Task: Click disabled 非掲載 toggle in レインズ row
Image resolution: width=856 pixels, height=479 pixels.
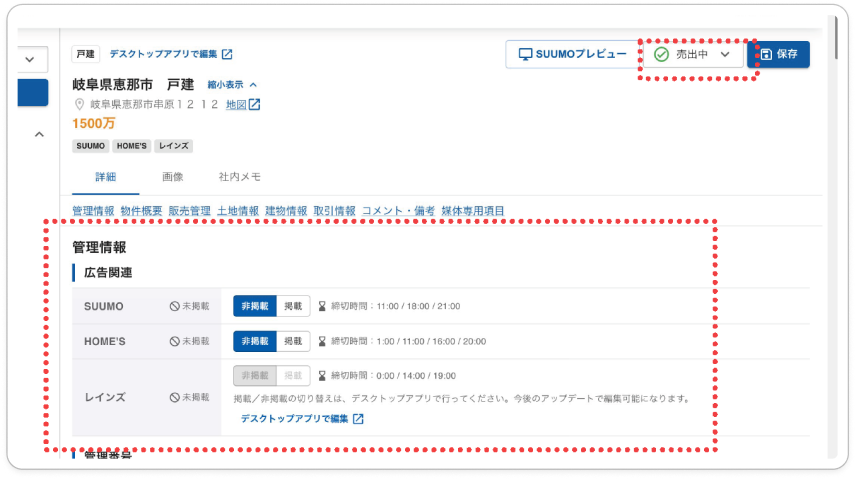Action: point(255,375)
